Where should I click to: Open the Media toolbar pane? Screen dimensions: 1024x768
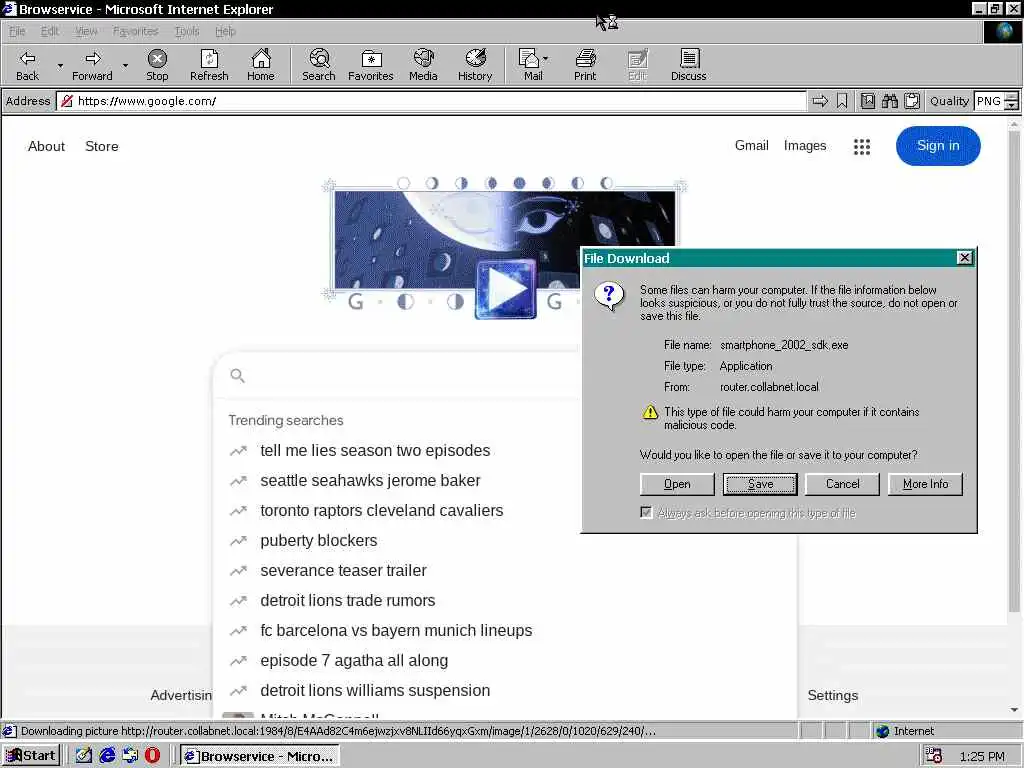(423, 65)
